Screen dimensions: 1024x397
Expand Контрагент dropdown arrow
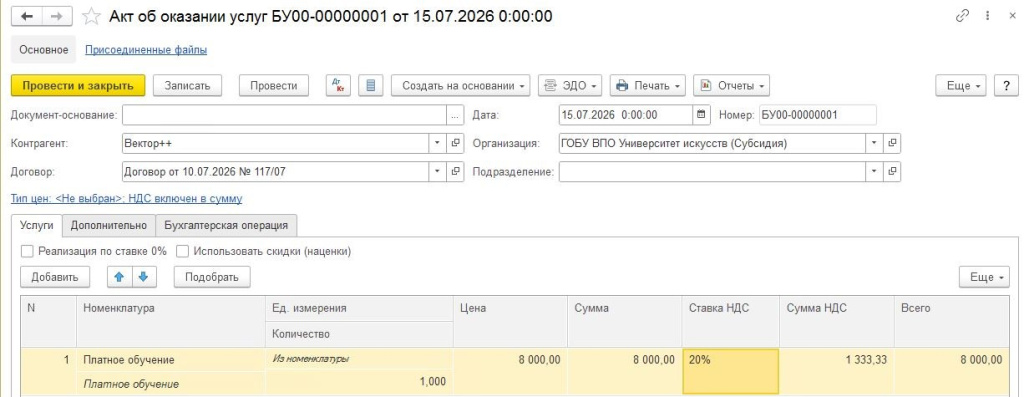coord(438,144)
